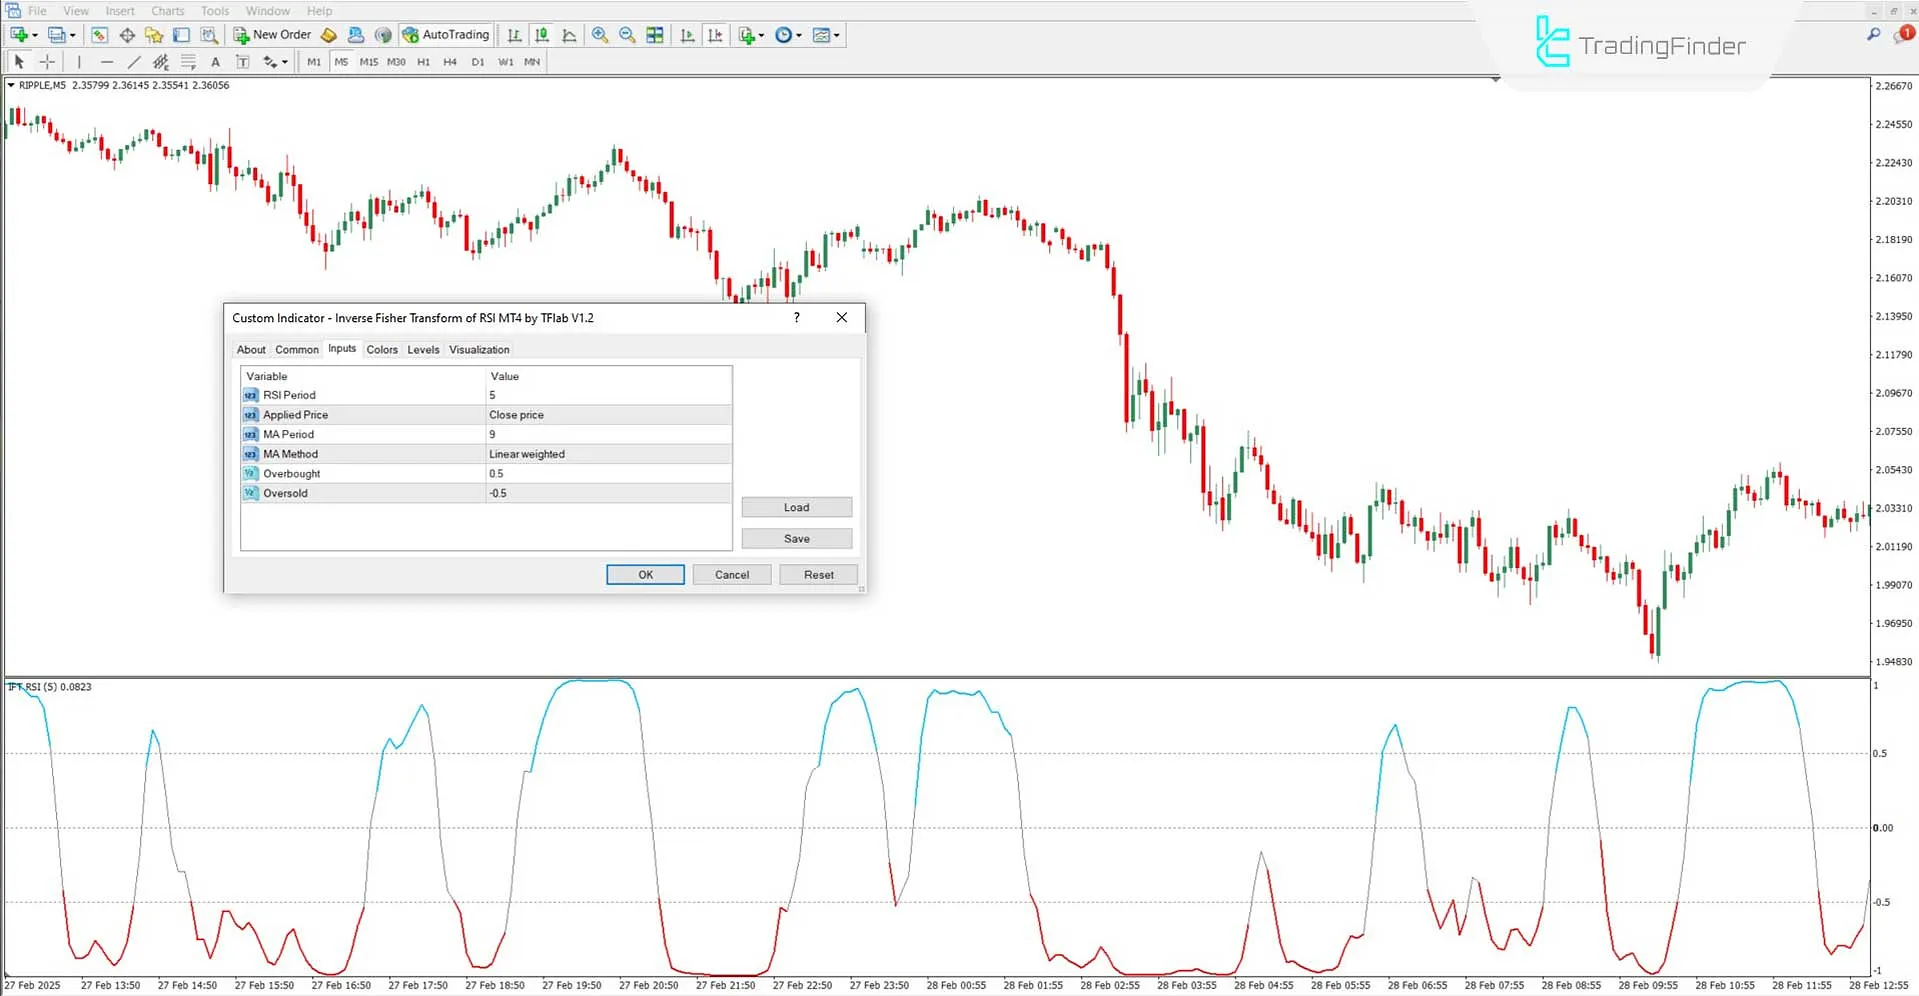Select the Crosshair tool
Image resolution: width=1919 pixels, height=996 pixels.
[46, 61]
